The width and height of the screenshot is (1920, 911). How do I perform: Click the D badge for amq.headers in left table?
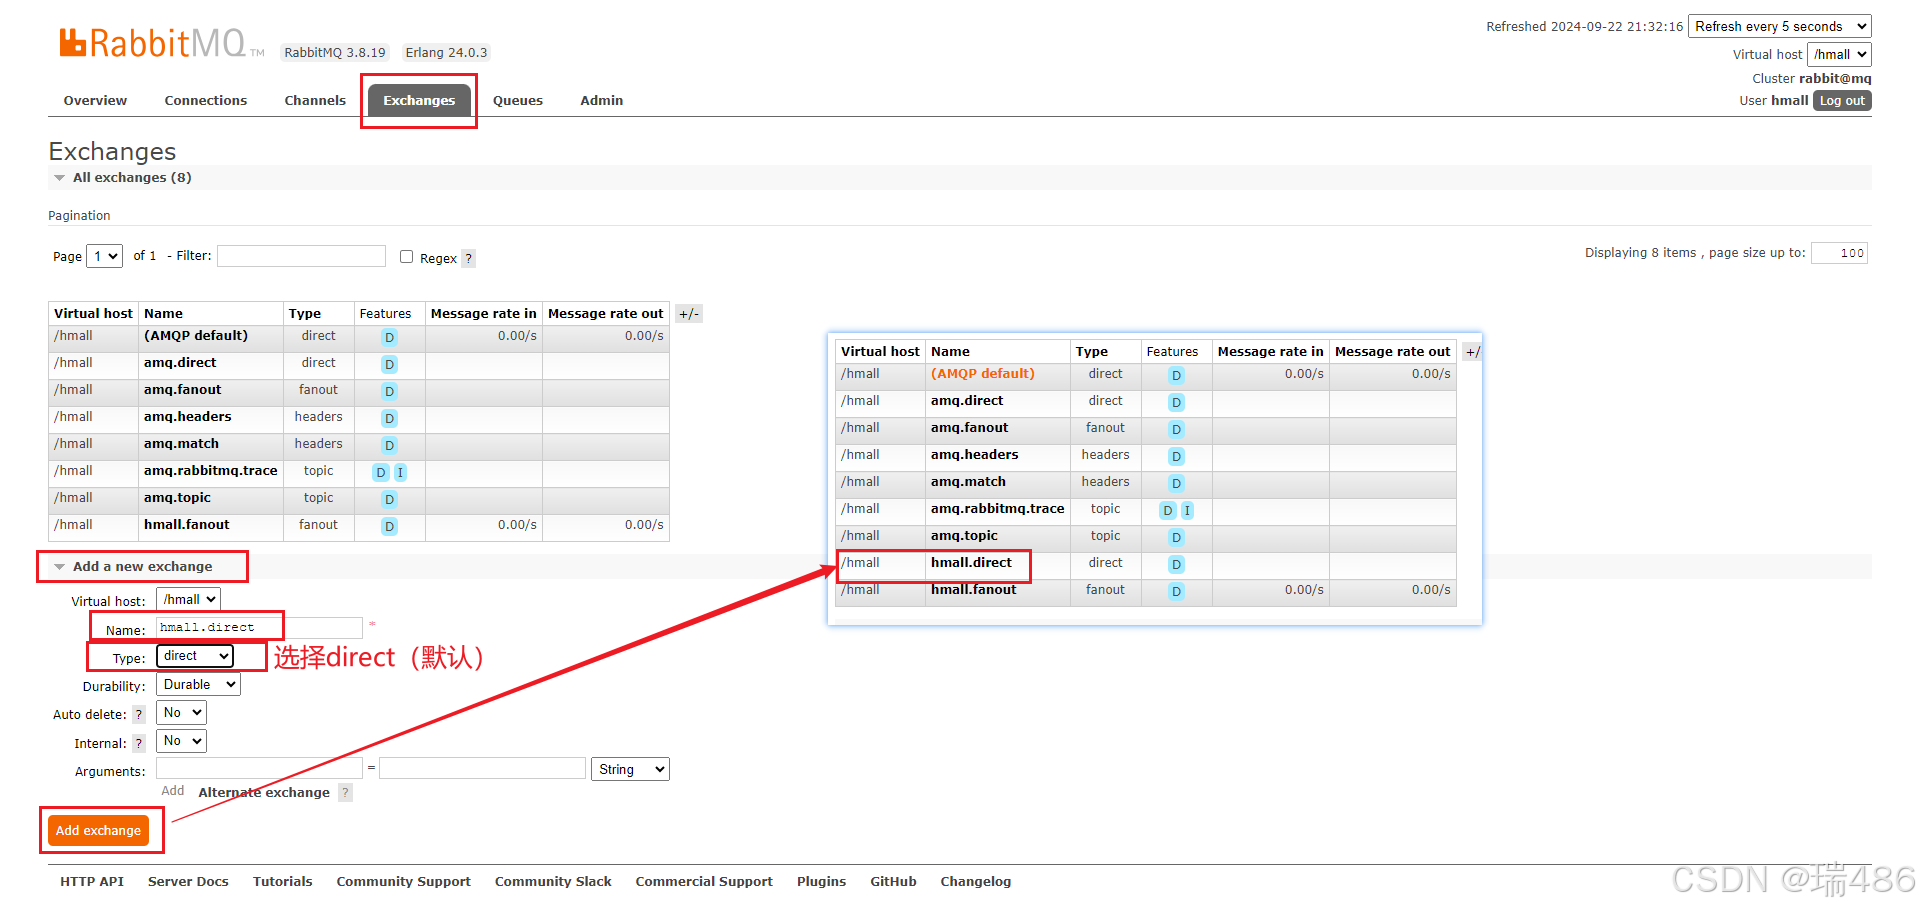[x=390, y=419]
